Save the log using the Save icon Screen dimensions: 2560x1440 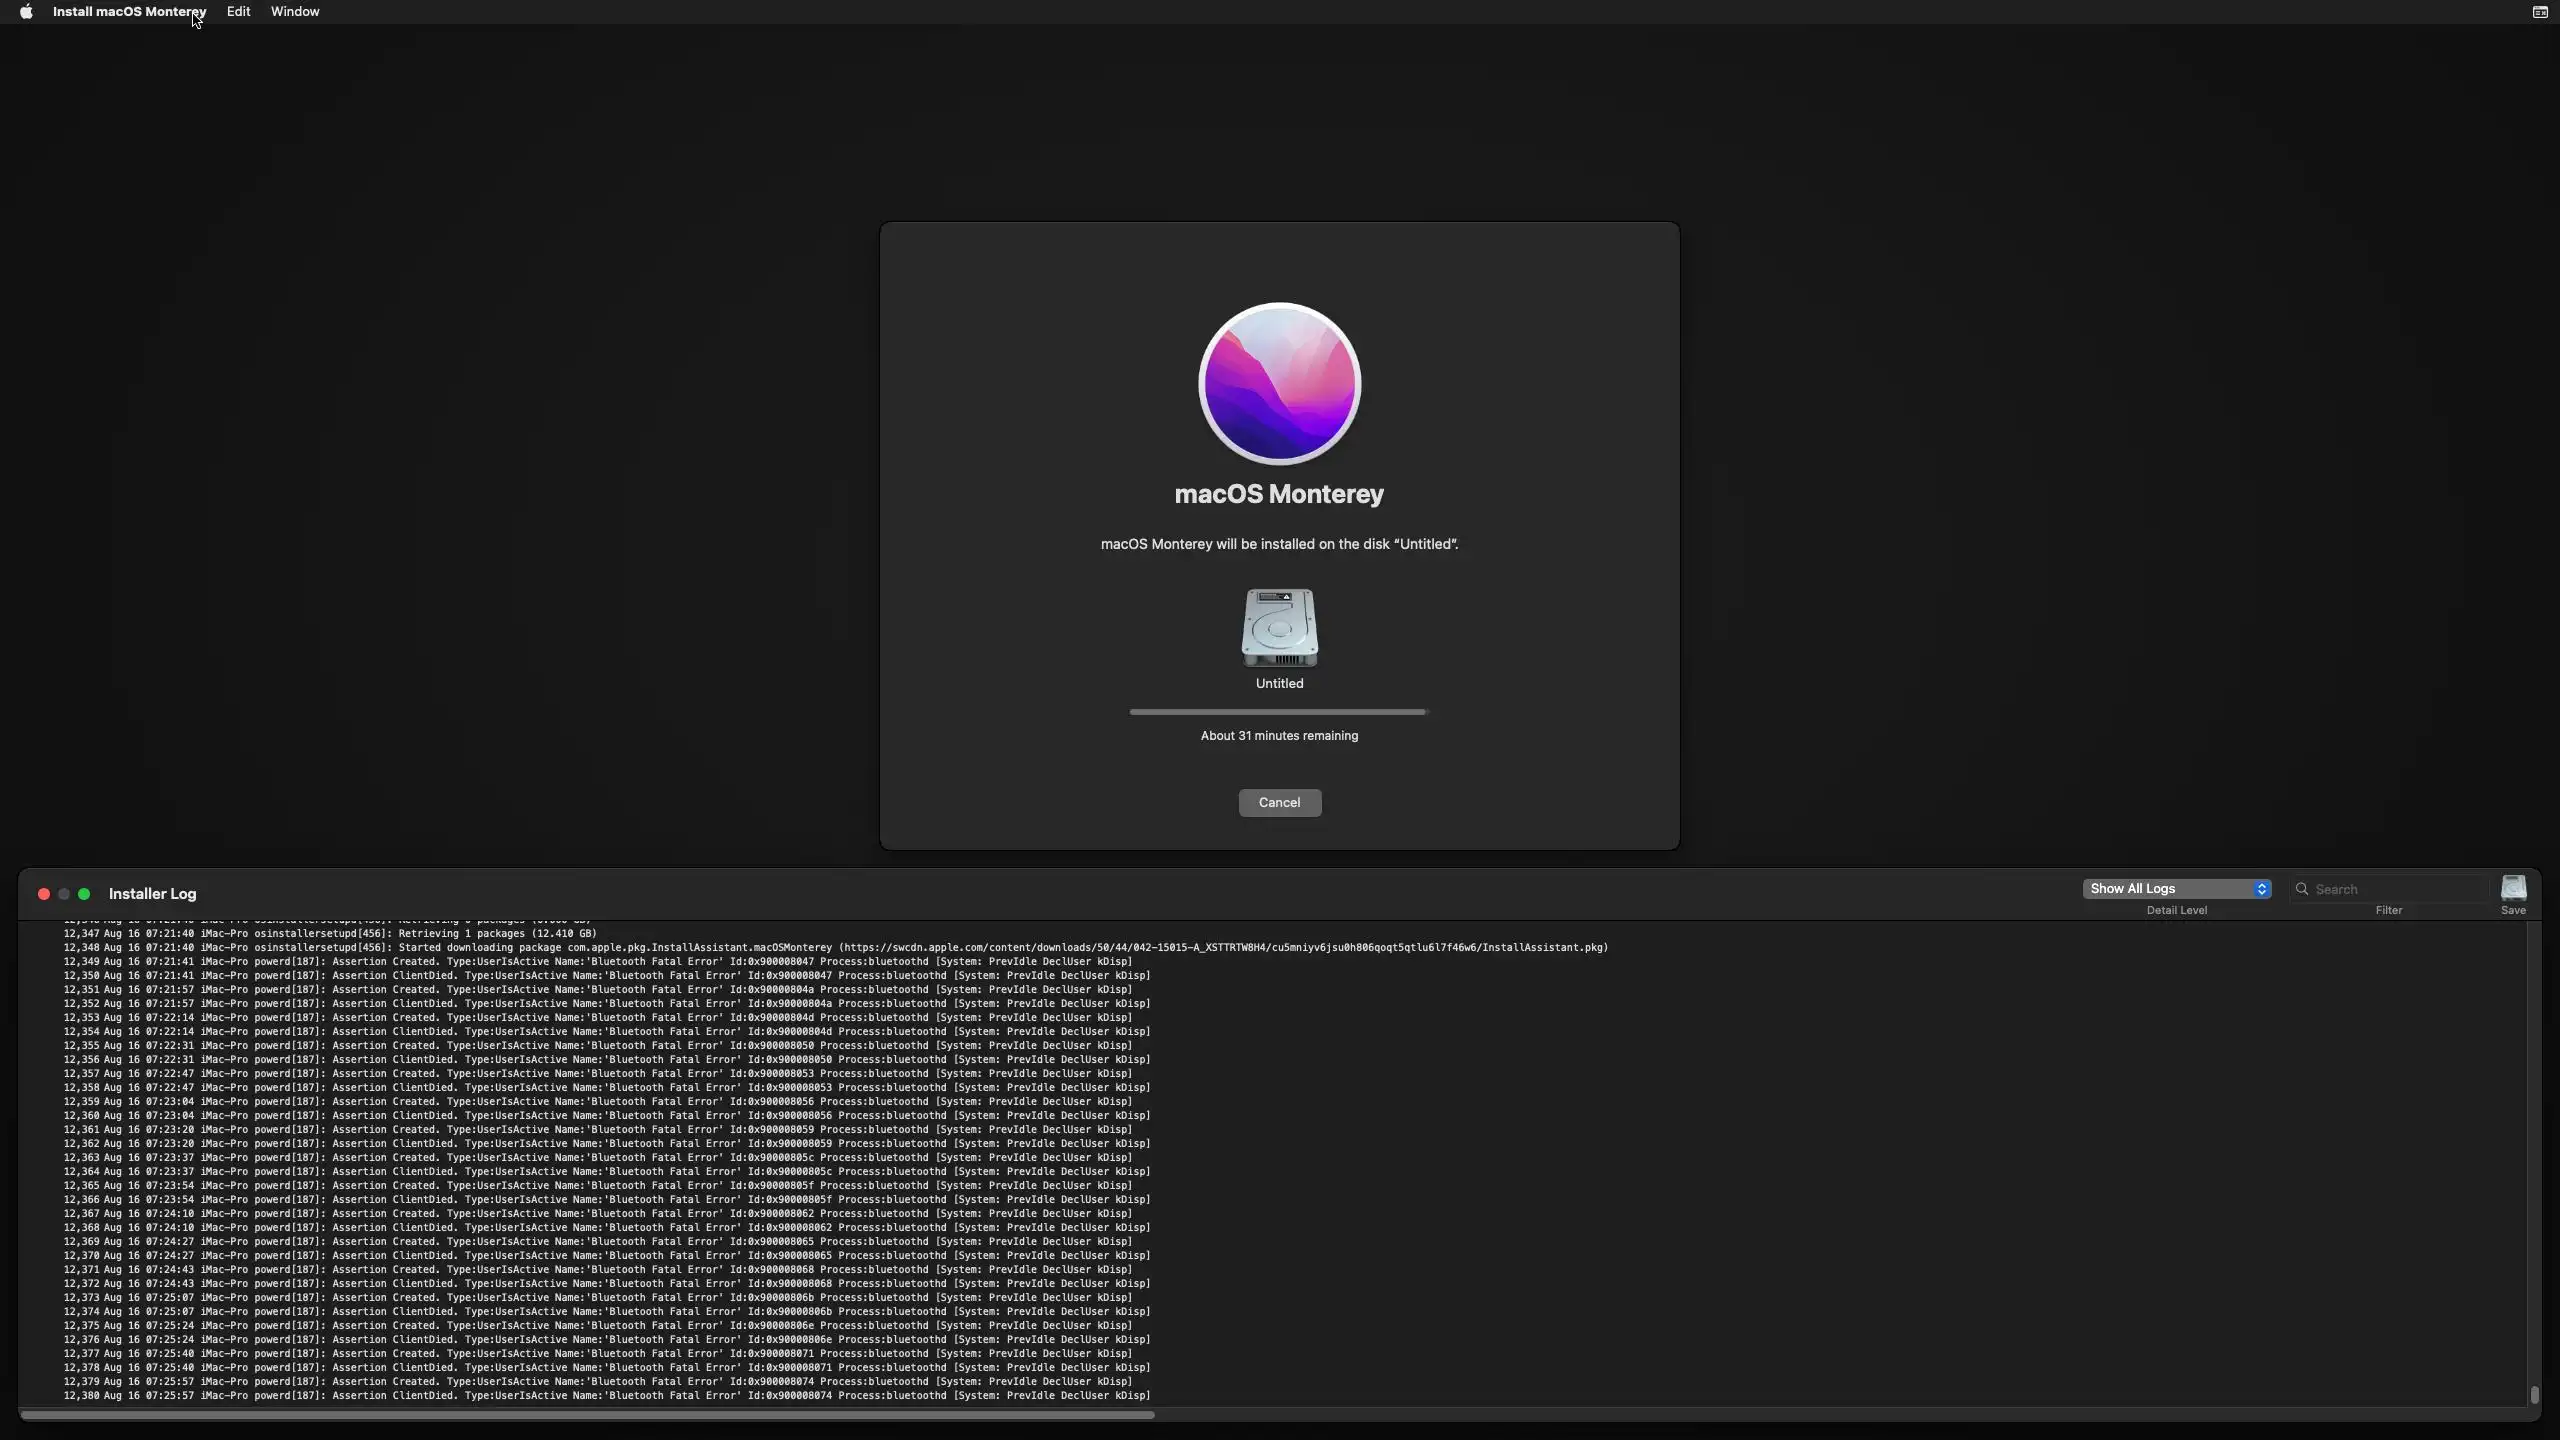[2513, 888]
